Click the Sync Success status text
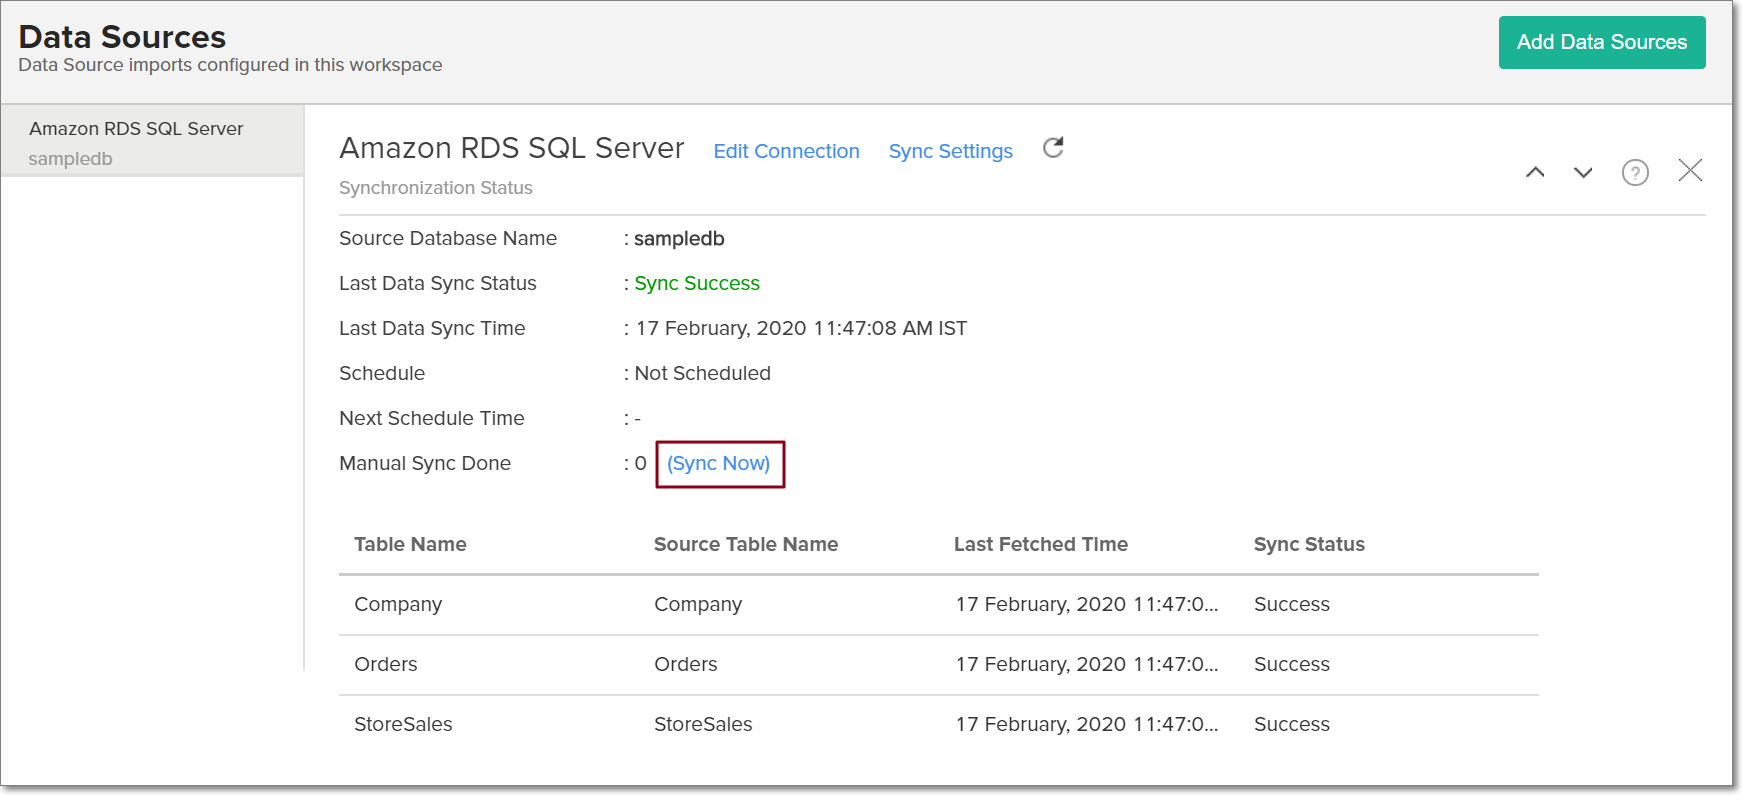Screen dimensions: 1742x795 pos(697,283)
